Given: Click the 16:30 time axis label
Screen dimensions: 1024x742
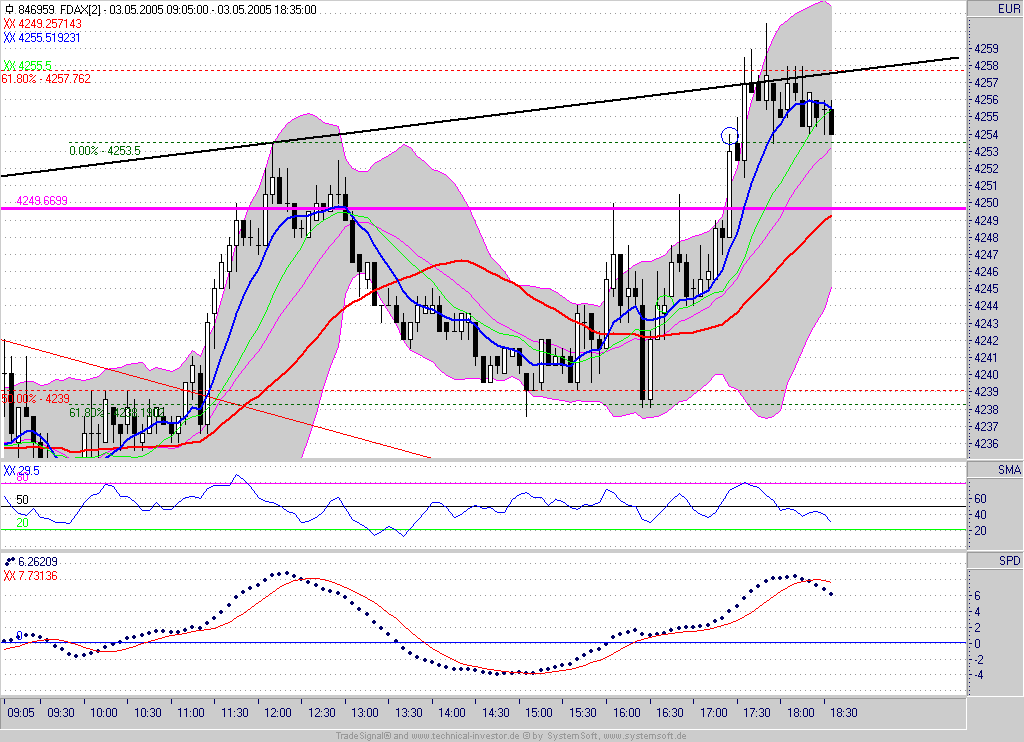Looking at the screenshot, I should 669,713.
